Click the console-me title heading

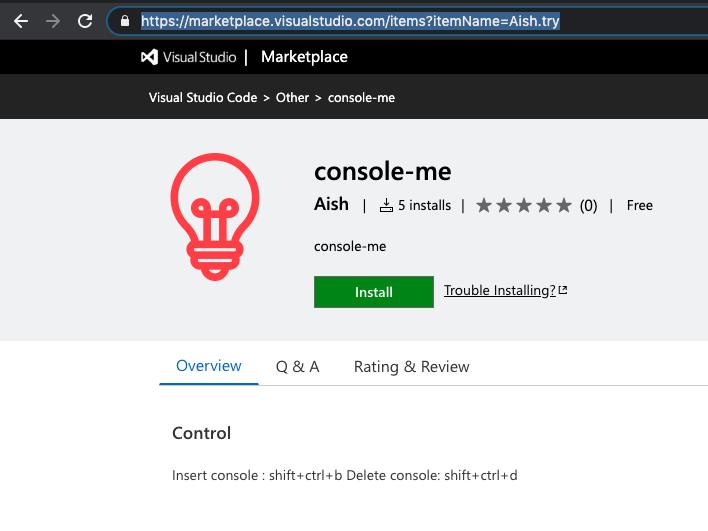click(x=382, y=172)
